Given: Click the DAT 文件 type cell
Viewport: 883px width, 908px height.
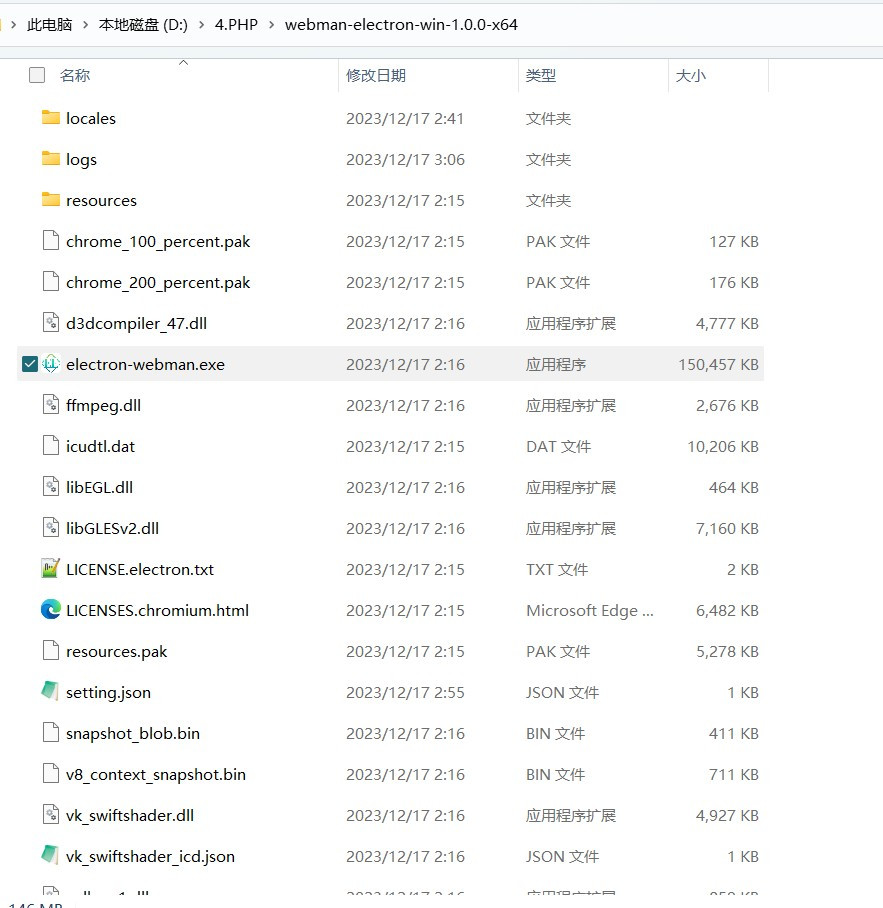Looking at the screenshot, I should pos(559,446).
